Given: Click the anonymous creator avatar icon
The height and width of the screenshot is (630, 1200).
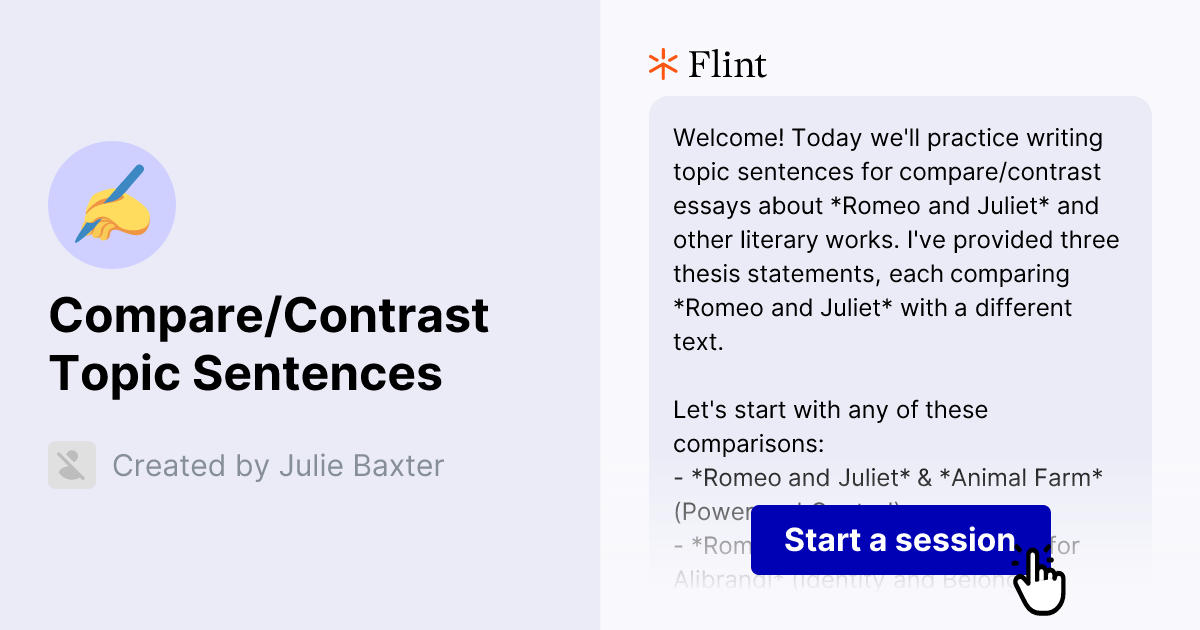Looking at the screenshot, I should [x=71, y=465].
